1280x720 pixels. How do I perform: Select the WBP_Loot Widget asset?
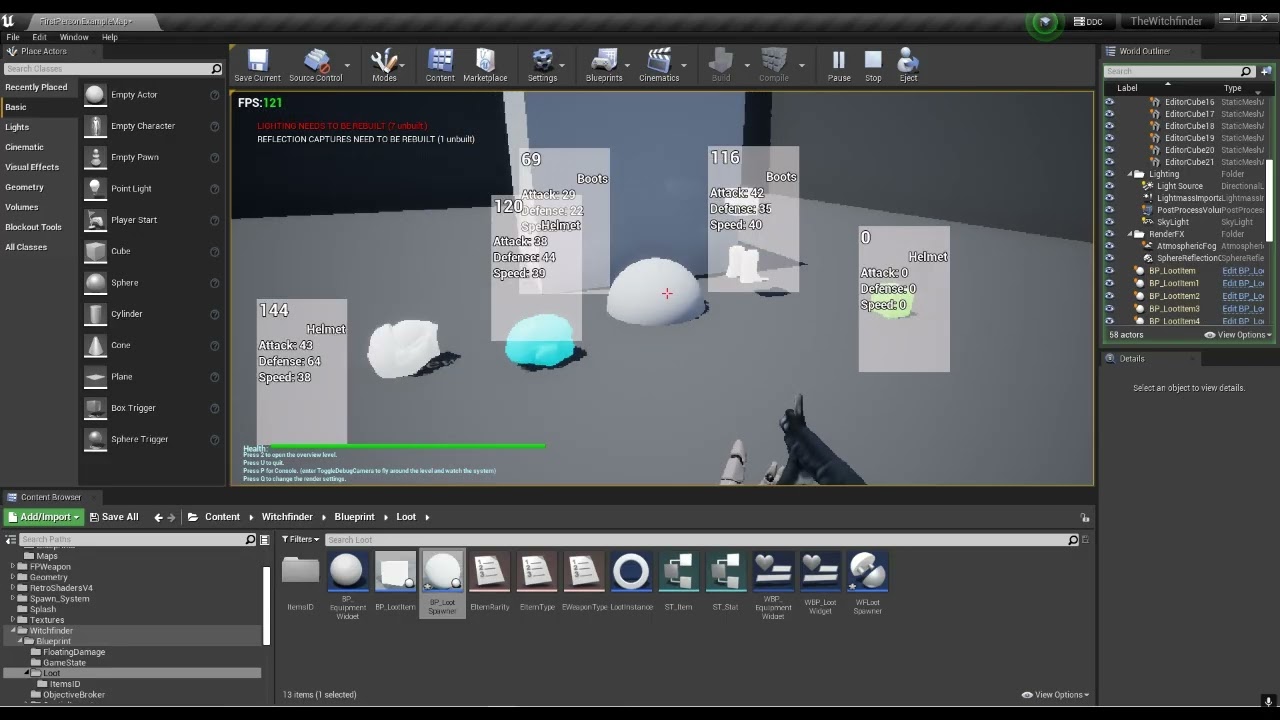tap(820, 584)
